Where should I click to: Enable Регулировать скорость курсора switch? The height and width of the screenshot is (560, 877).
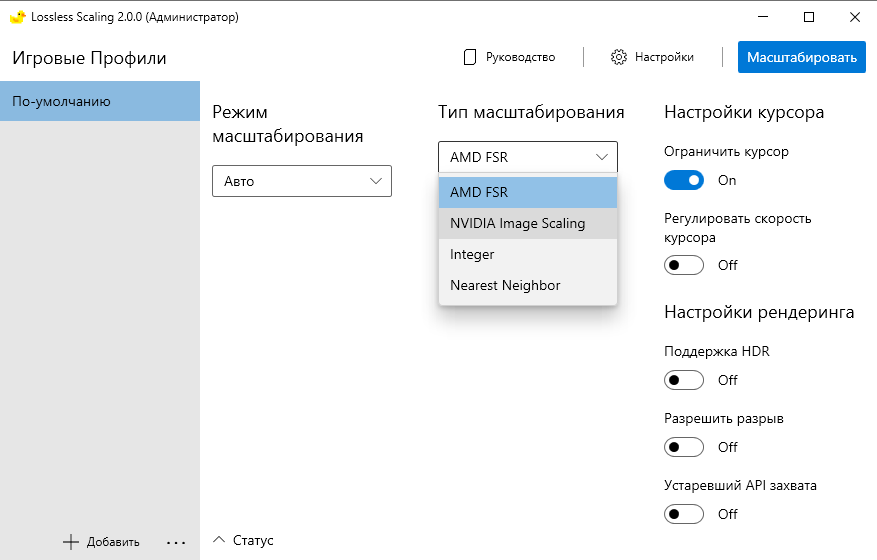click(x=685, y=265)
